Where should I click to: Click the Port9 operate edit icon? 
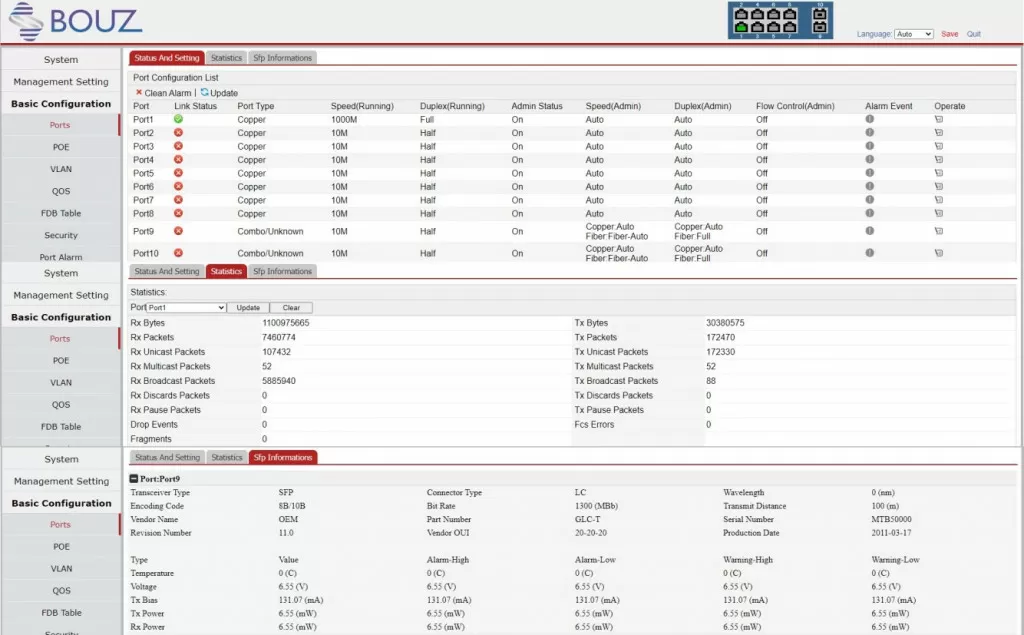[938, 231]
